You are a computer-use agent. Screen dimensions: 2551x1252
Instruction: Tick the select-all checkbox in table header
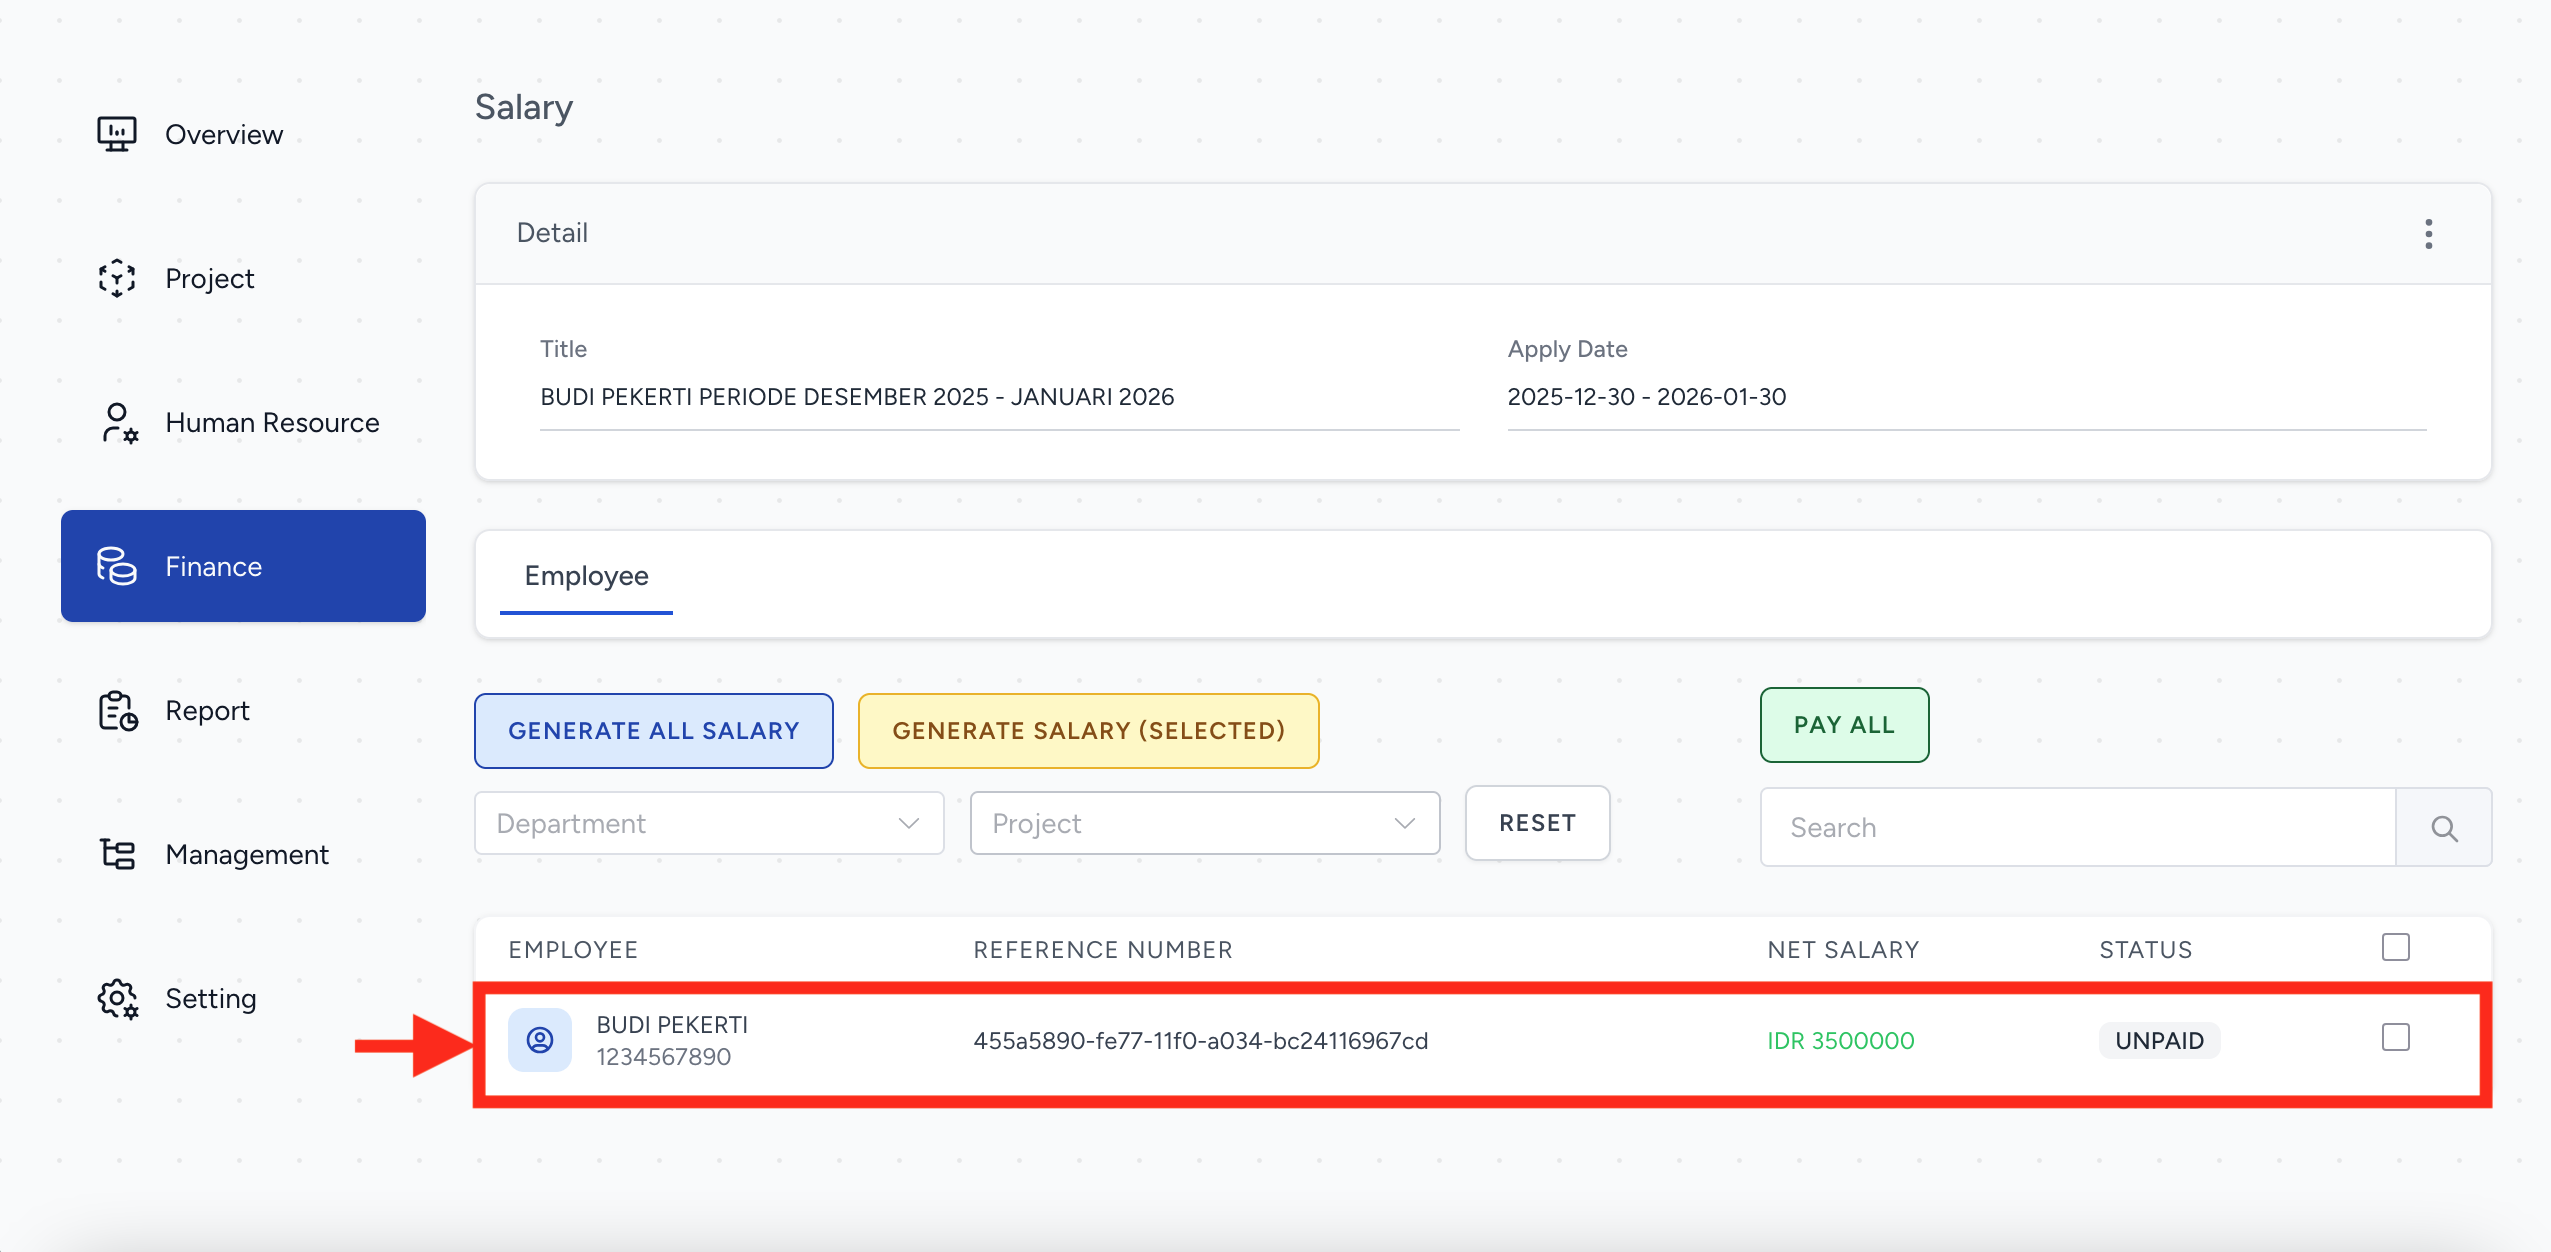[2395, 947]
